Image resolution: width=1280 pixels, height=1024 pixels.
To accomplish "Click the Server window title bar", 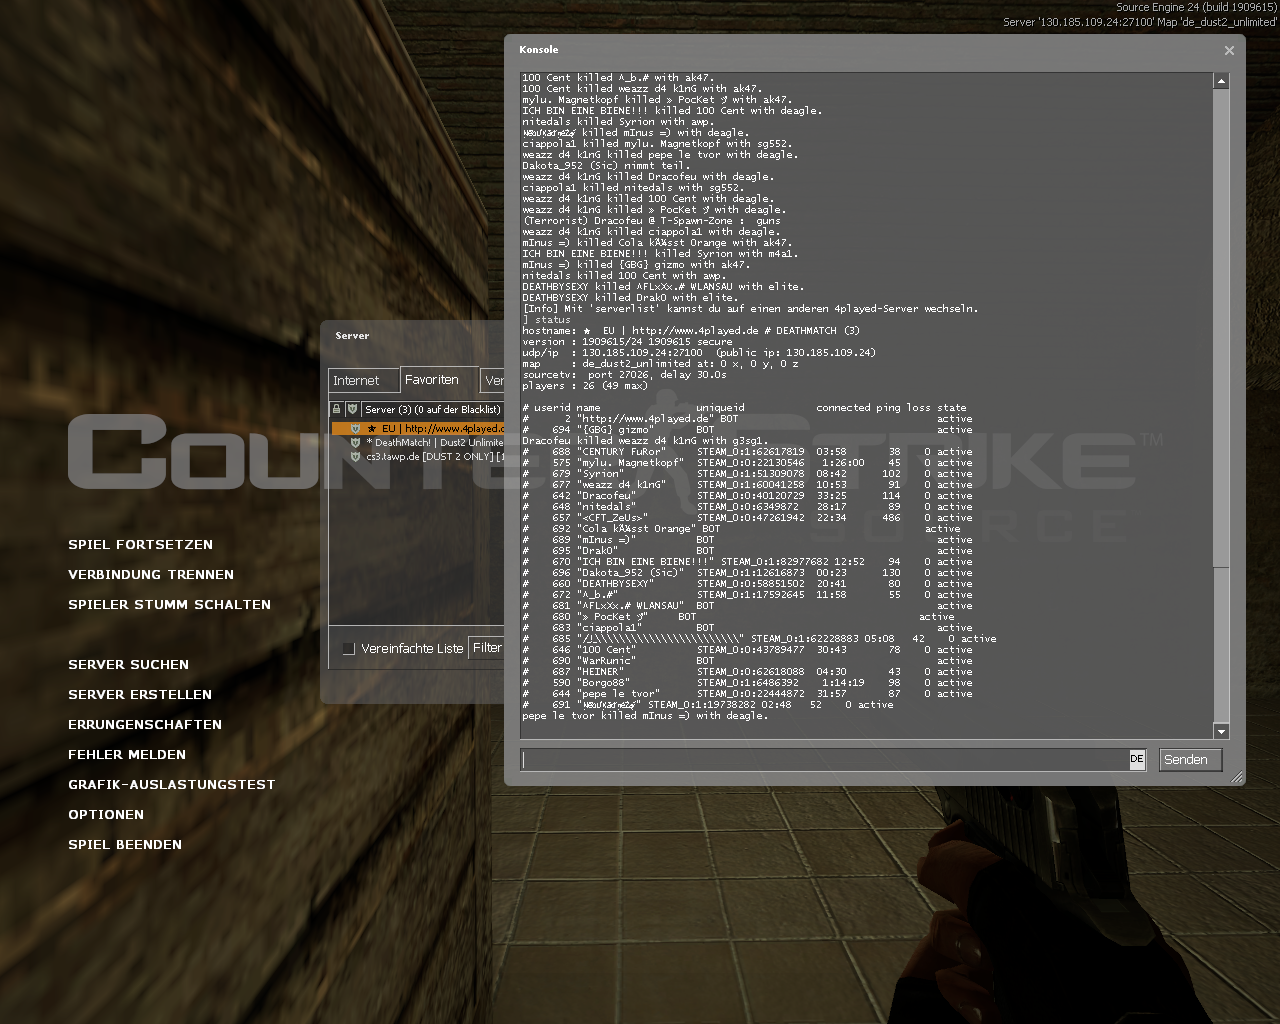I will (x=412, y=336).
